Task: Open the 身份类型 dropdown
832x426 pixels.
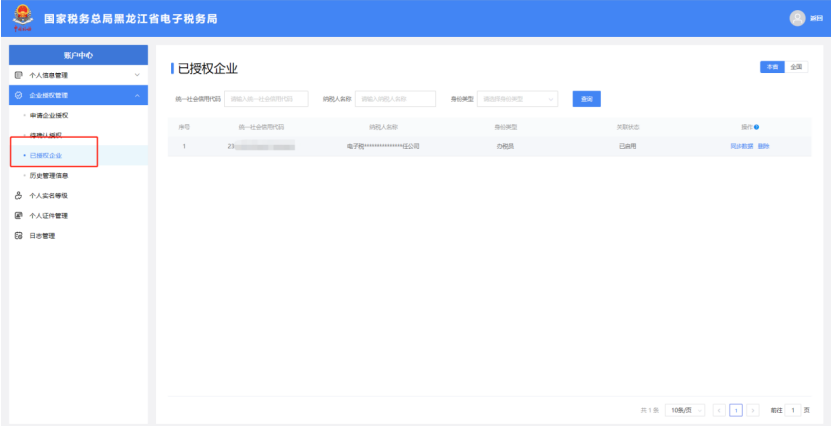Action: [x=517, y=99]
